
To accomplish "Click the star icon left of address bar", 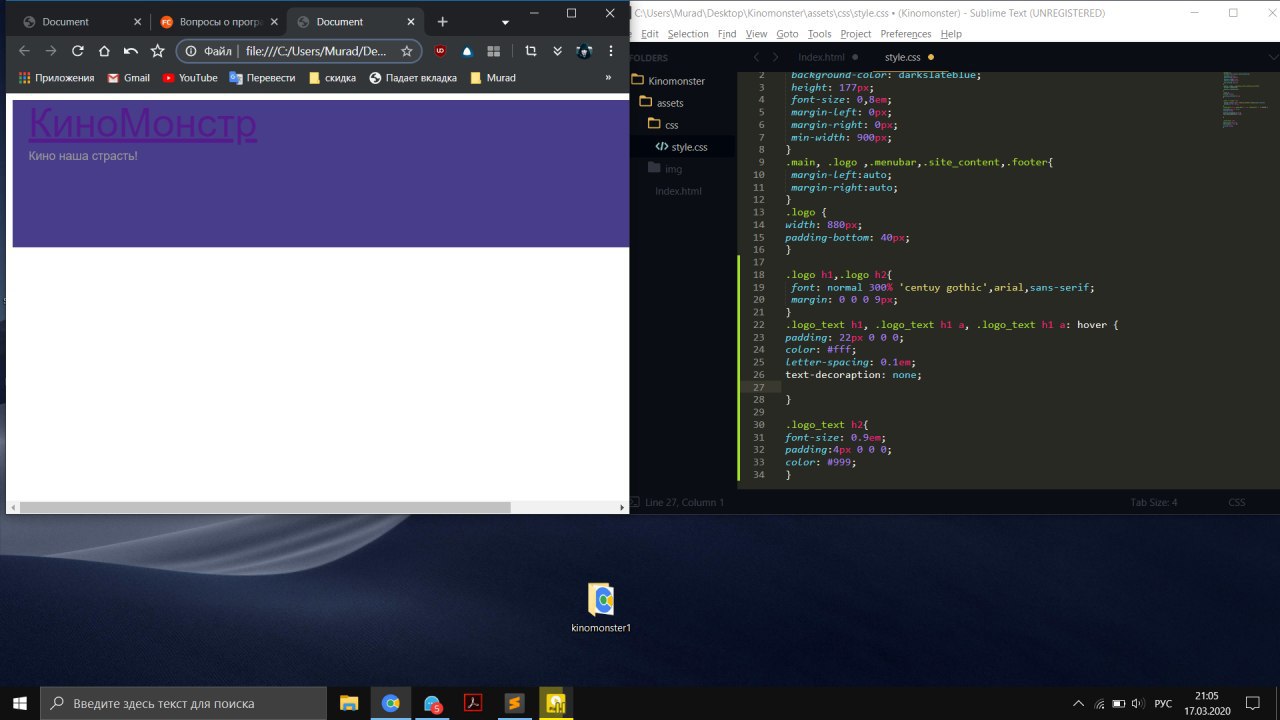I will click(157, 51).
